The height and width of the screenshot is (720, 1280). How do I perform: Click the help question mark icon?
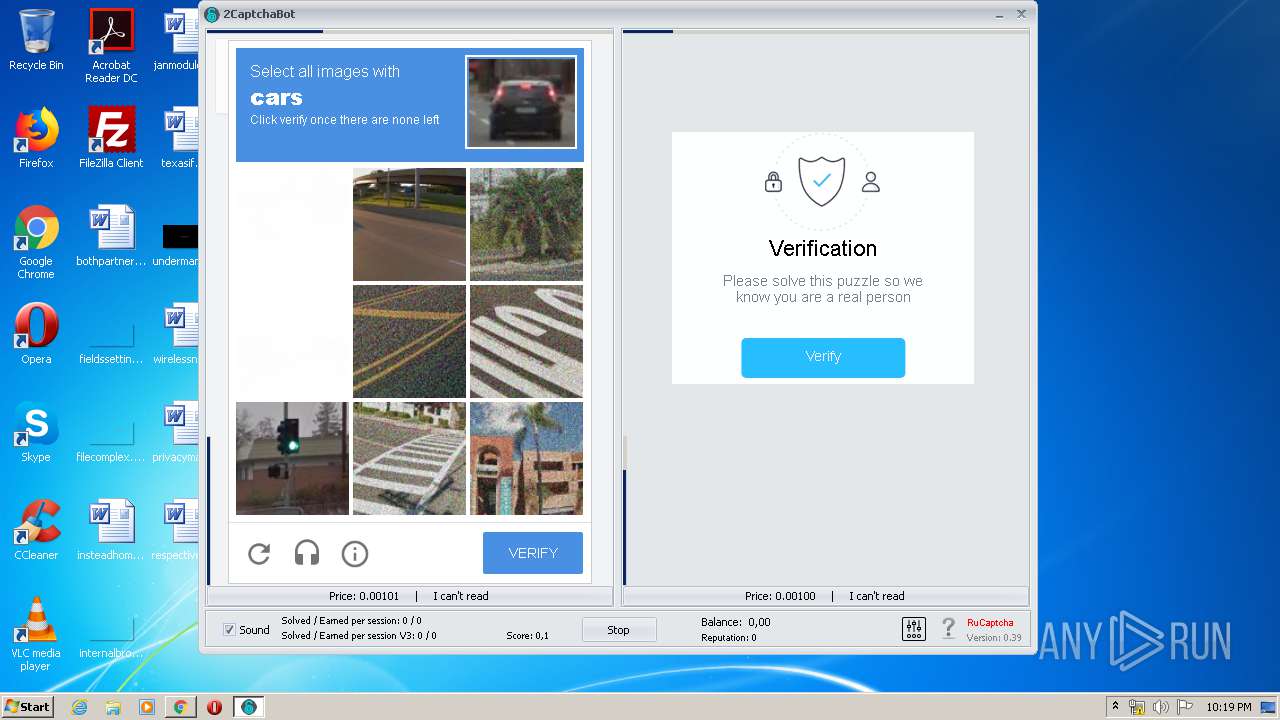coord(948,628)
